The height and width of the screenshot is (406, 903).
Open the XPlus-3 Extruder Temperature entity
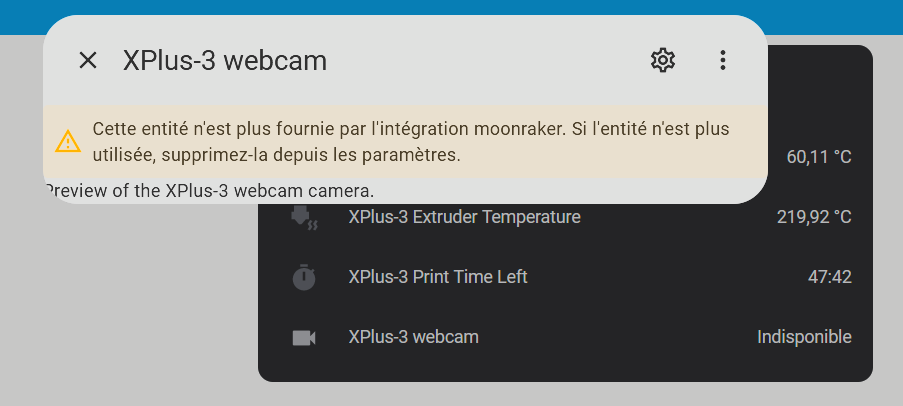click(x=464, y=217)
